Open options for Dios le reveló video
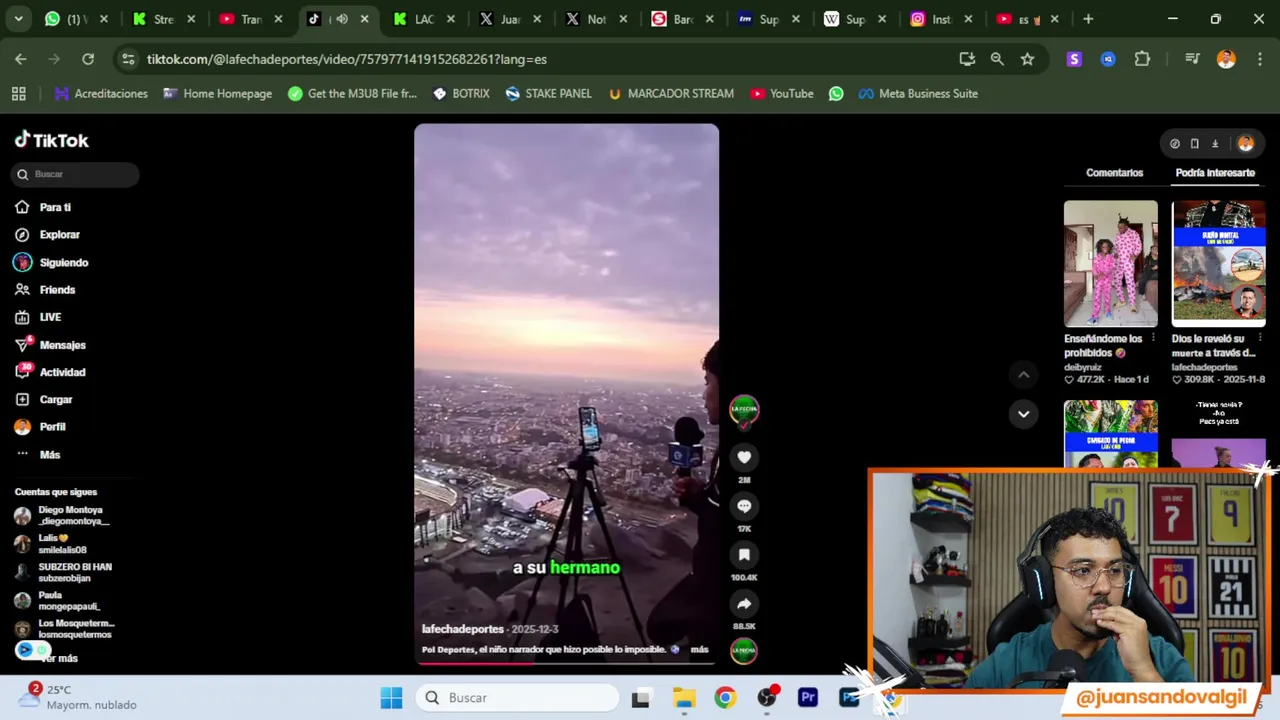 [1260, 339]
